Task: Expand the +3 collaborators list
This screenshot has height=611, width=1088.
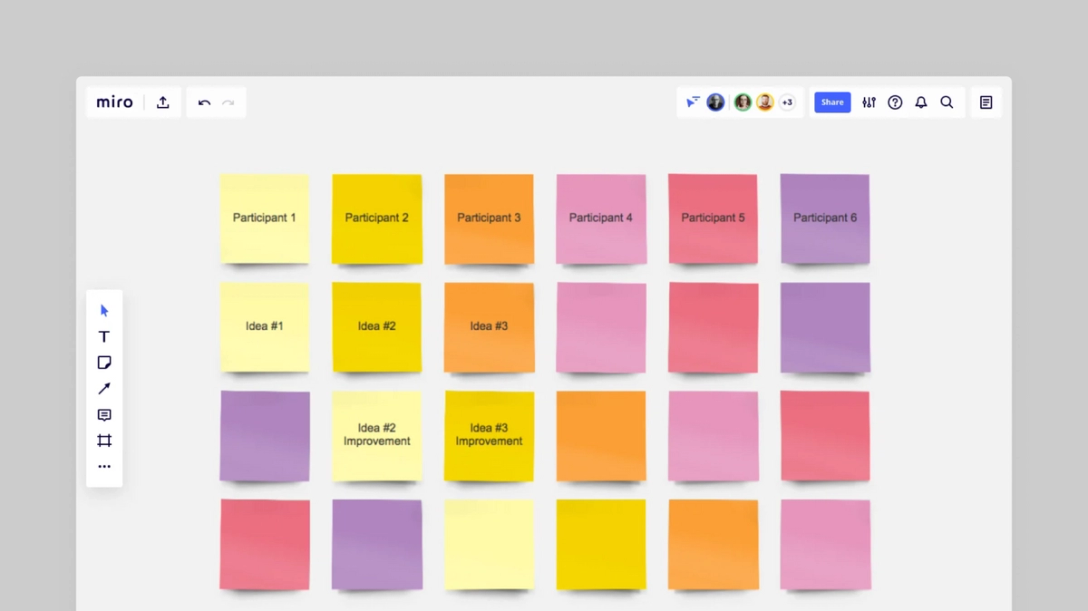Action: coord(787,102)
